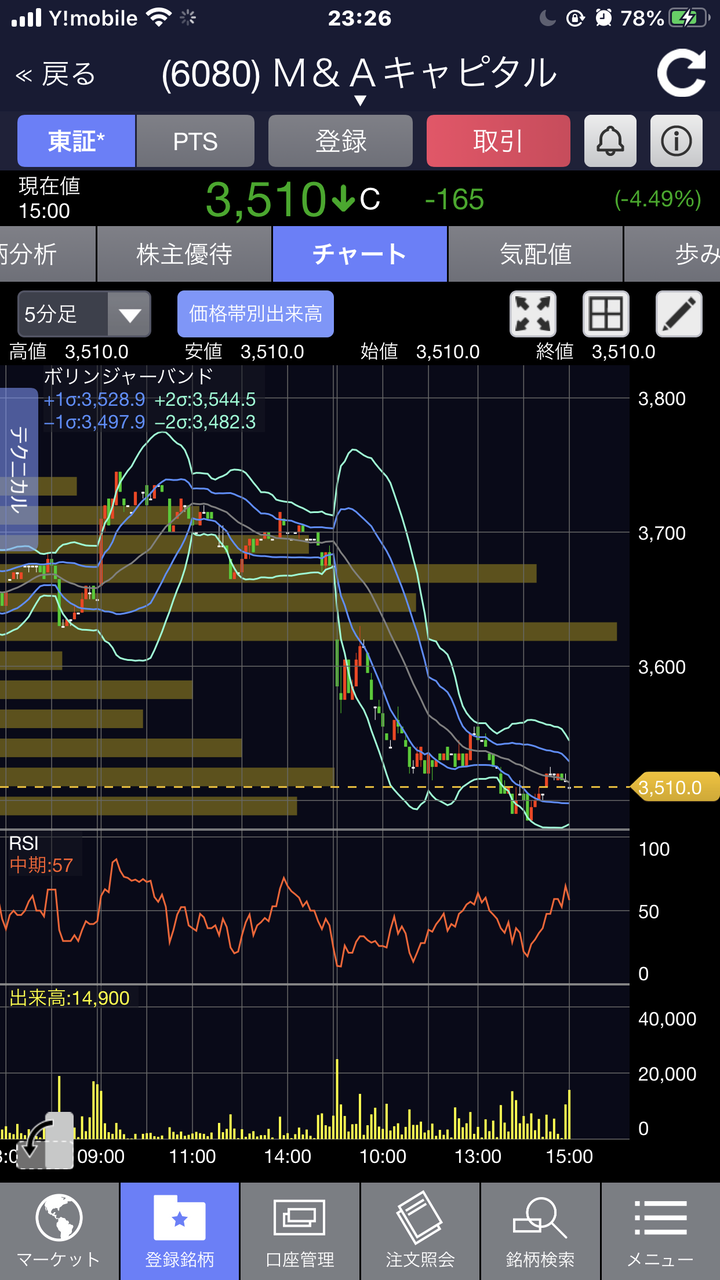Open the 分析 tab on left edge
The image size is (720, 1280).
point(47,254)
